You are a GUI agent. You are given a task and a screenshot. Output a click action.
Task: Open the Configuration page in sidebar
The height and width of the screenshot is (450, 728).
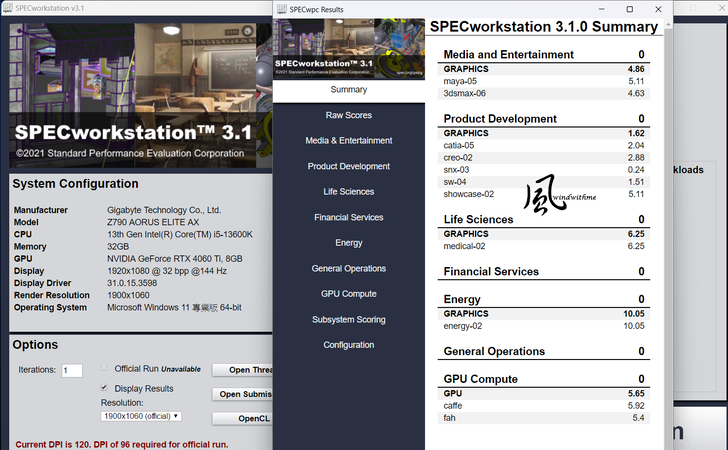tap(348, 345)
